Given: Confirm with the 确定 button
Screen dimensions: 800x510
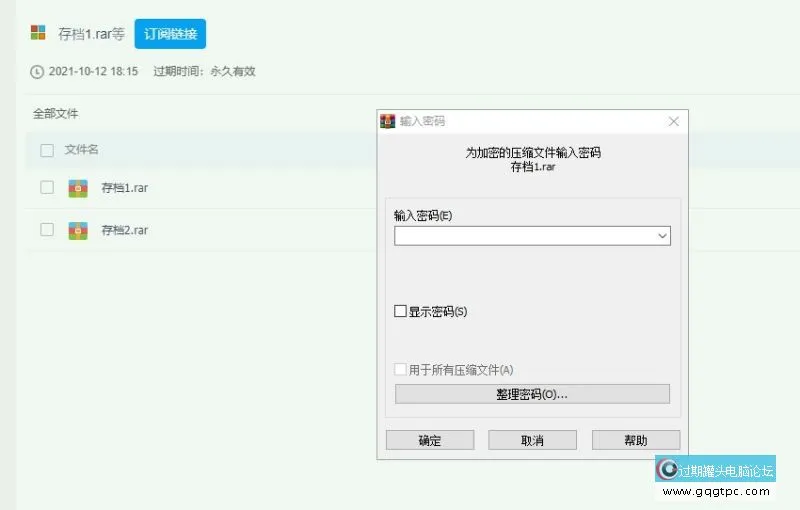Looking at the screenshot, I should coord(430,440).
